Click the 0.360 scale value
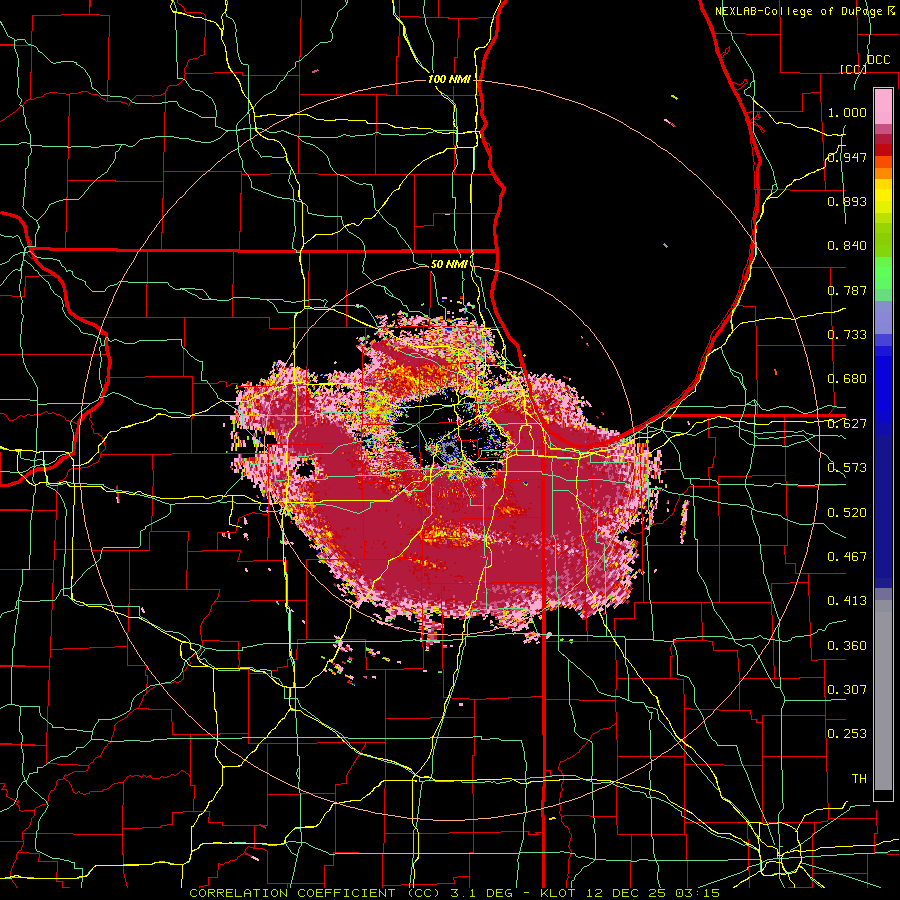 847,646
